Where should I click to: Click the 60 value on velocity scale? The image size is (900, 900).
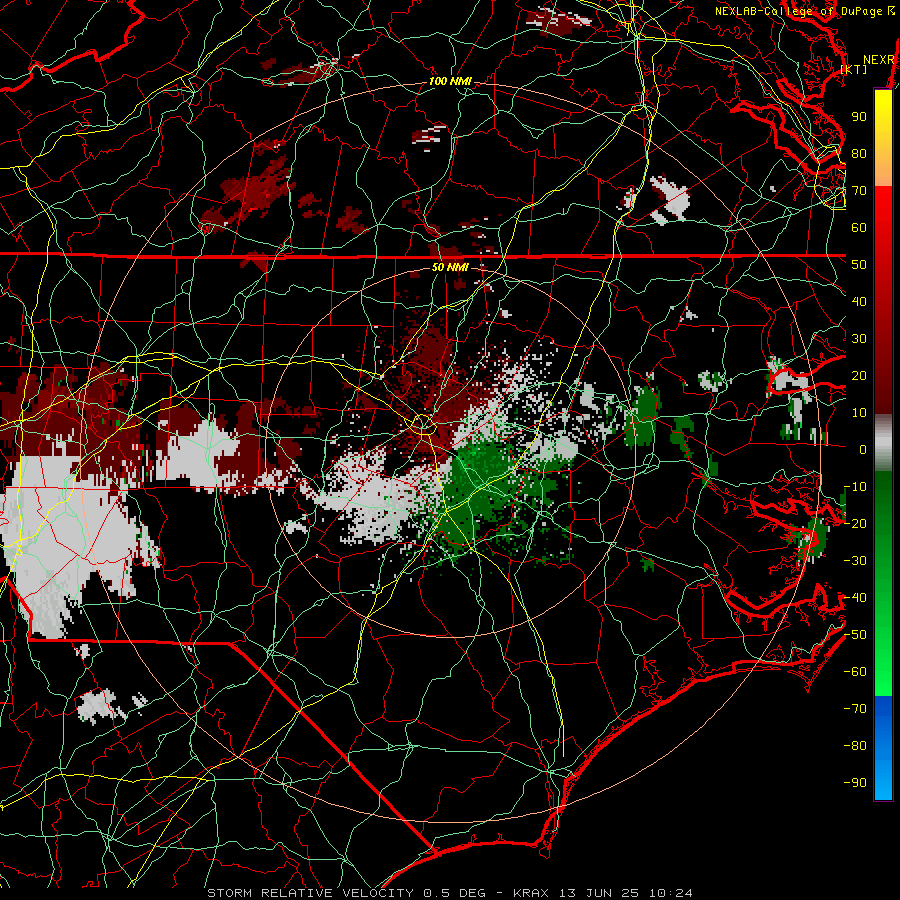tap(859, 227)
